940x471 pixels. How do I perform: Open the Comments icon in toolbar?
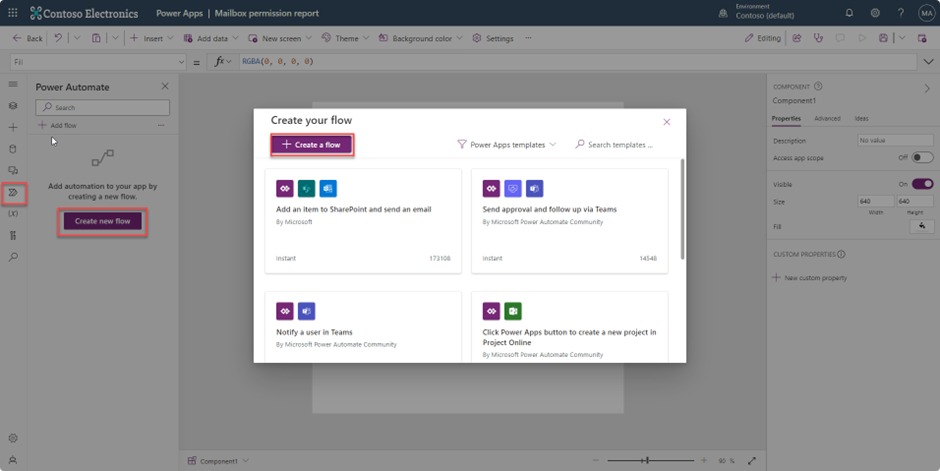pyautogui.click(x=840, y=38)
